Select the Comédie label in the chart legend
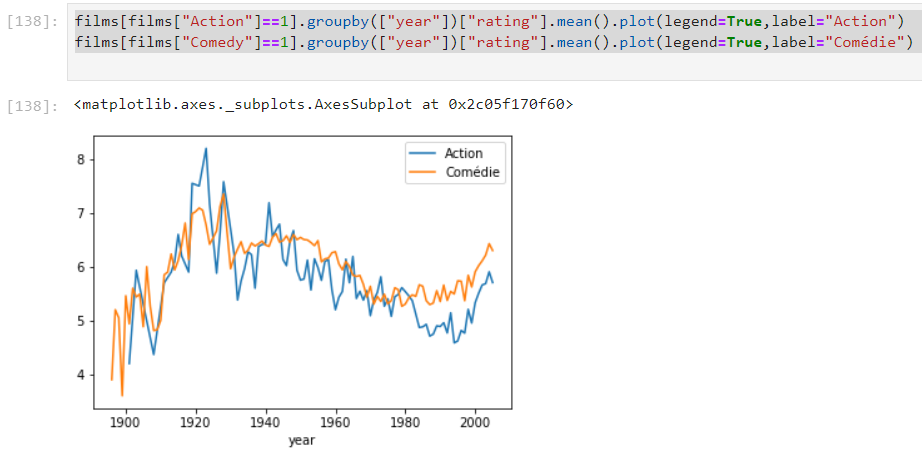Viewport: 922px width, 452px height. [x=471, y=172]
